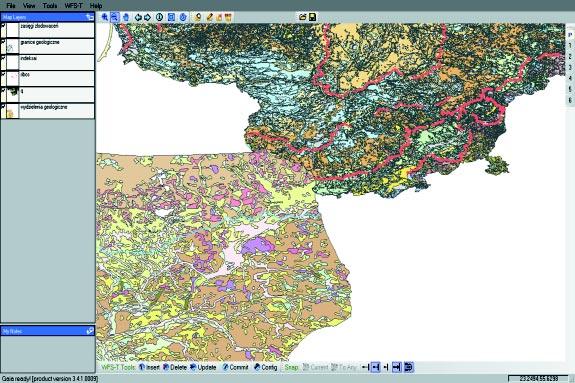This screenshot has width=575, height=383.
Task: Click the 'wydzielenia geologiczne' layer color thumbnail
Action: pos(12,111)
